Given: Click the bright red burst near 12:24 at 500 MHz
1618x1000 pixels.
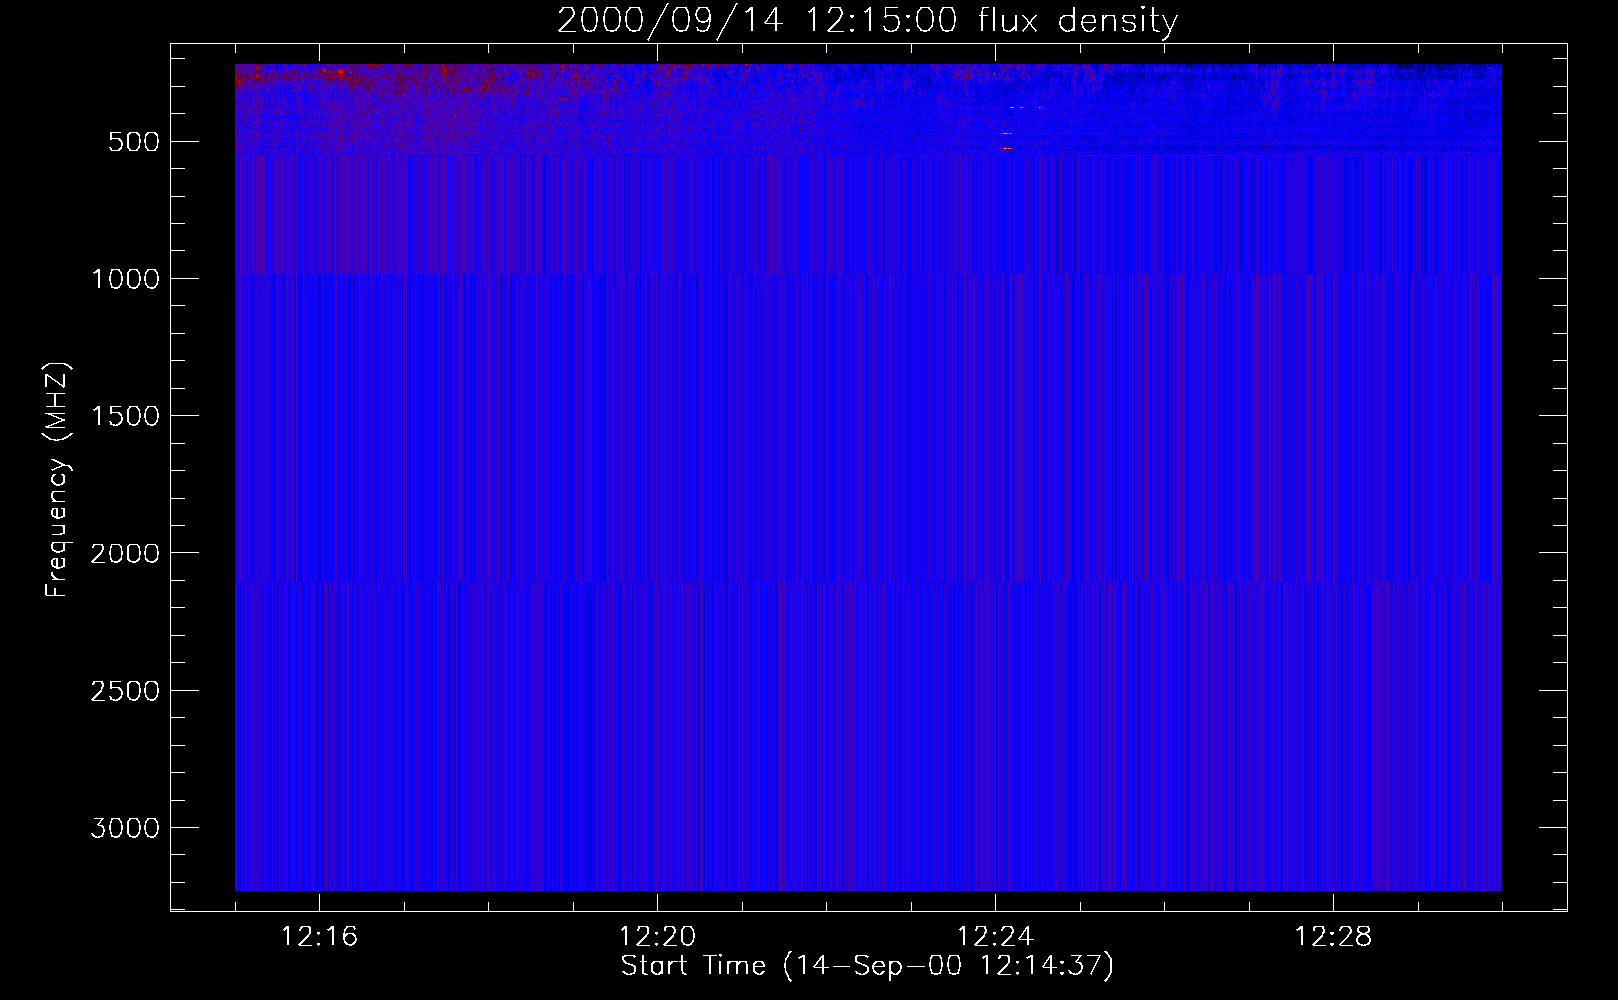Looking at the screenshot, I should (1007, 148).
